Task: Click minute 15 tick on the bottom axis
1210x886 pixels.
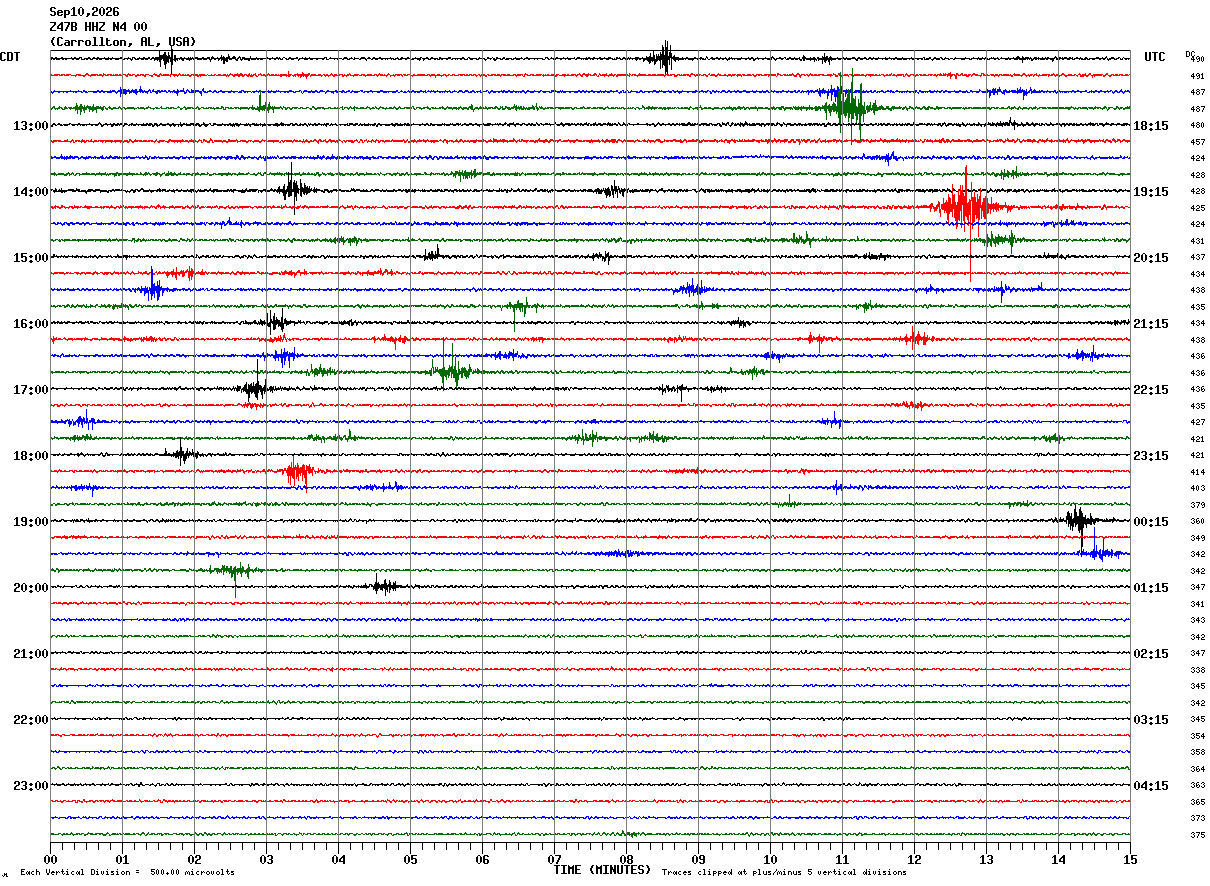Action: click(x=1130, y=859)
